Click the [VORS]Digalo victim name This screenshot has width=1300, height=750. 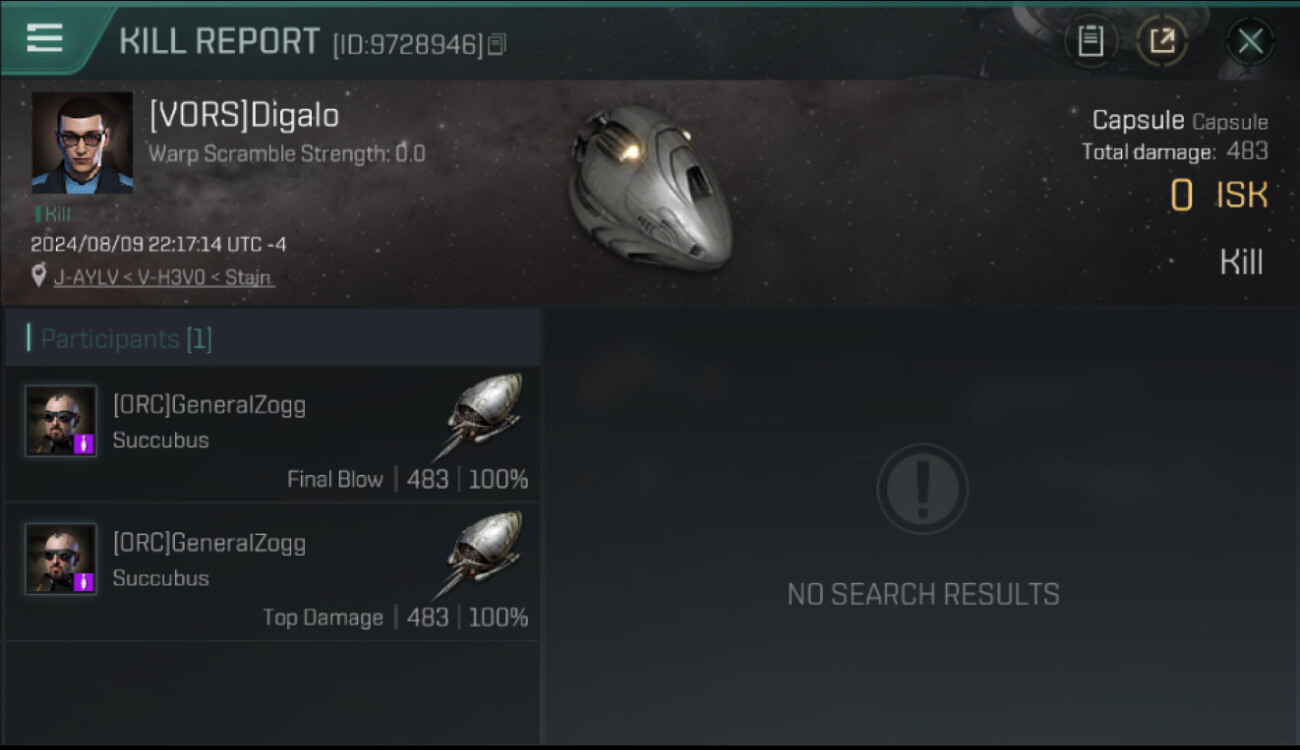(x=244, y=115)
